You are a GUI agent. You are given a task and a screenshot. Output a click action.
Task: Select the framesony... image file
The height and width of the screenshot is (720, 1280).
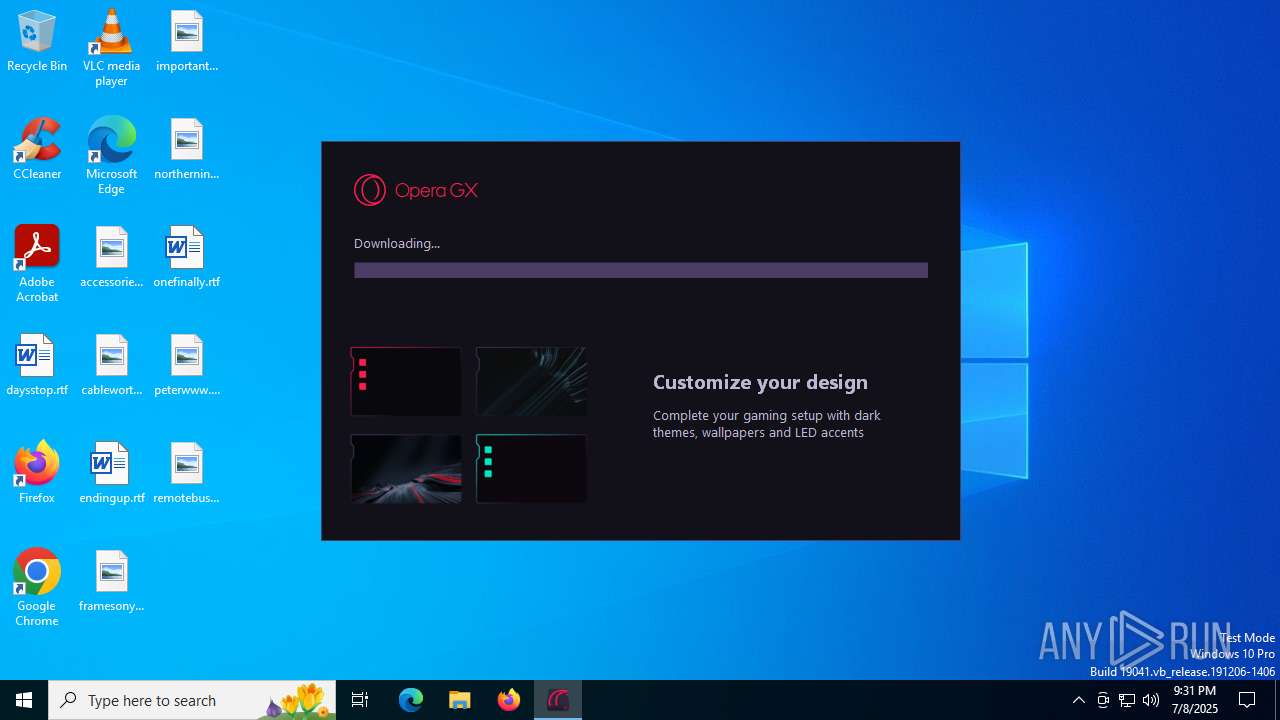click(x=111, y=581)
